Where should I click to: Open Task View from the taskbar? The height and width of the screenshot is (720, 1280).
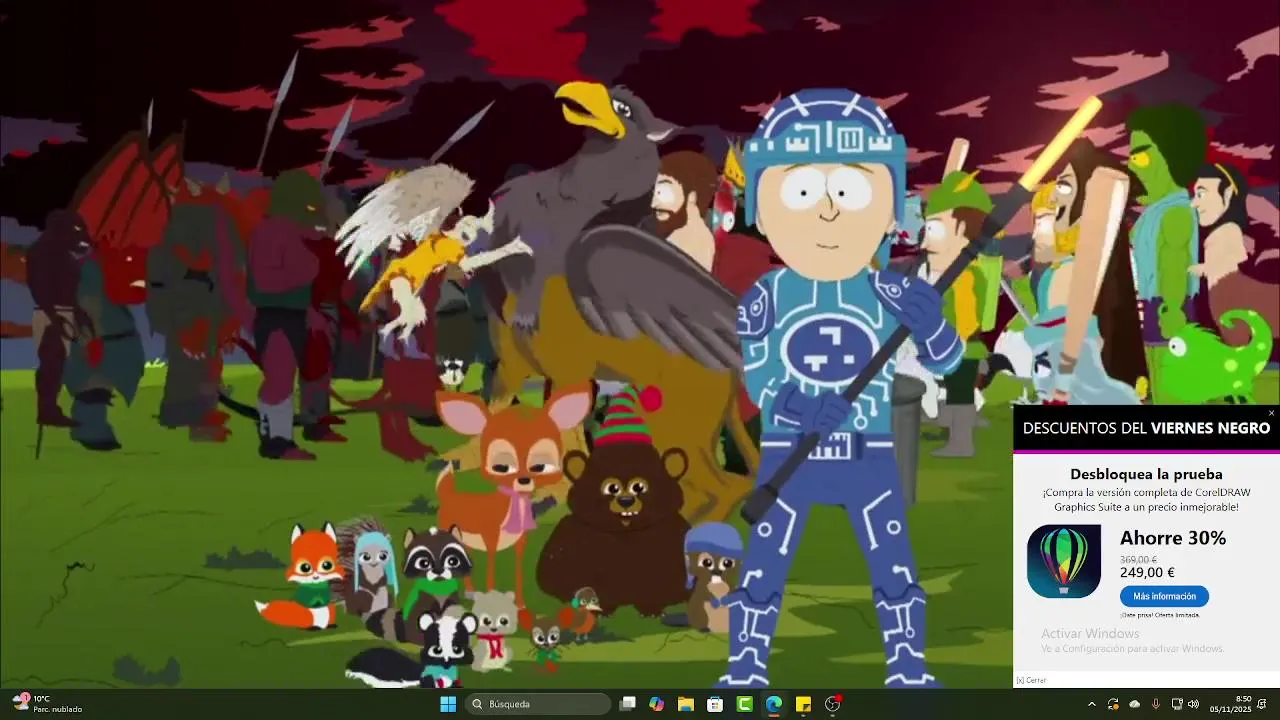(x=627, y=704)
